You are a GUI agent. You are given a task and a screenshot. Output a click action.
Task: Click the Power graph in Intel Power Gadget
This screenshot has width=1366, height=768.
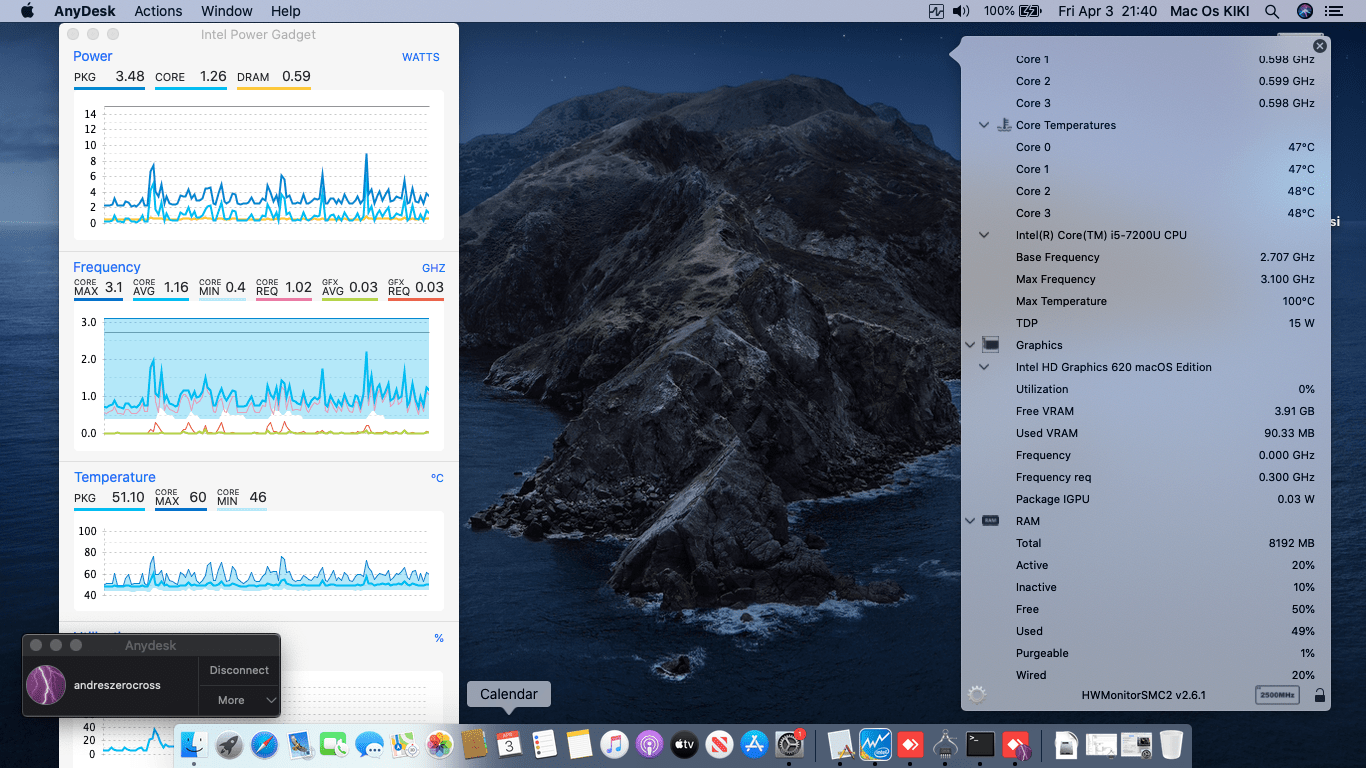click(266, 165)
